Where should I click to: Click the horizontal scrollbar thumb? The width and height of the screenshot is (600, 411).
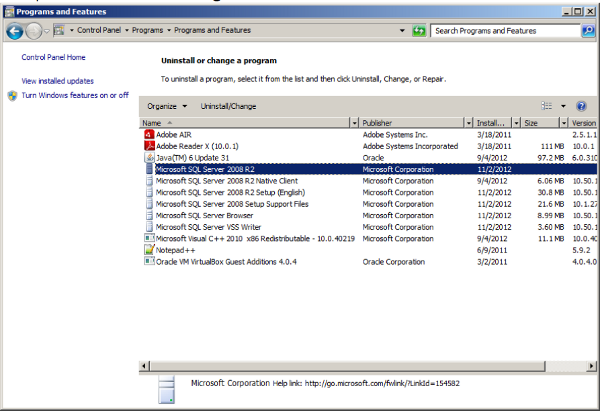click(347, 366)
